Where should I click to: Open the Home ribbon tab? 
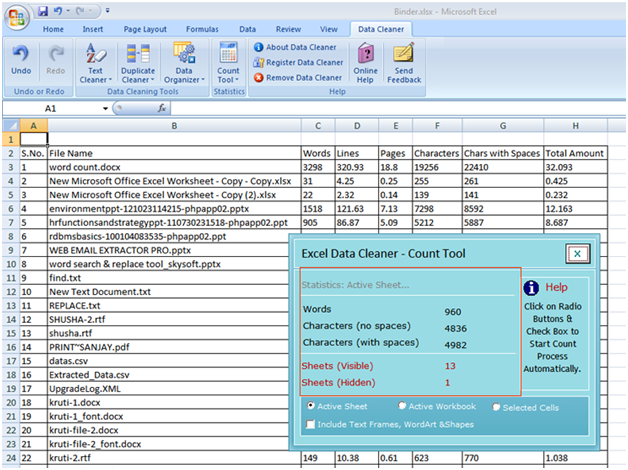53,29
